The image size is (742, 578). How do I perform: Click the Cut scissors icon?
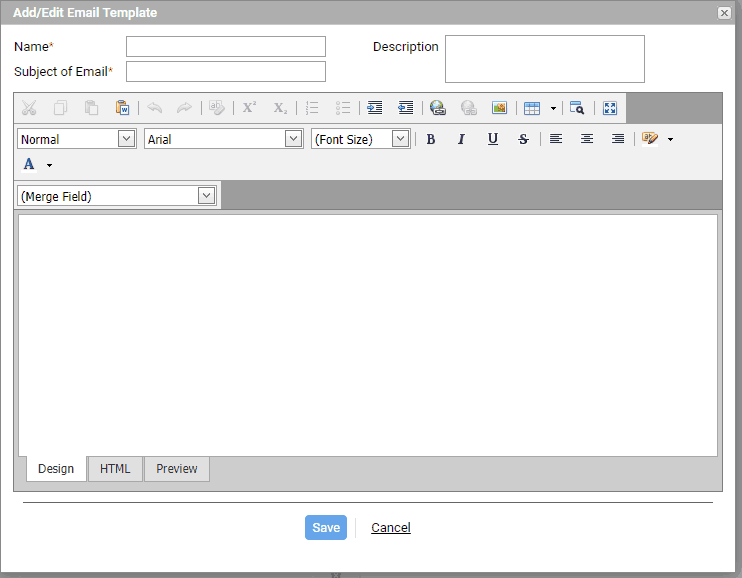tap(29, 108)
